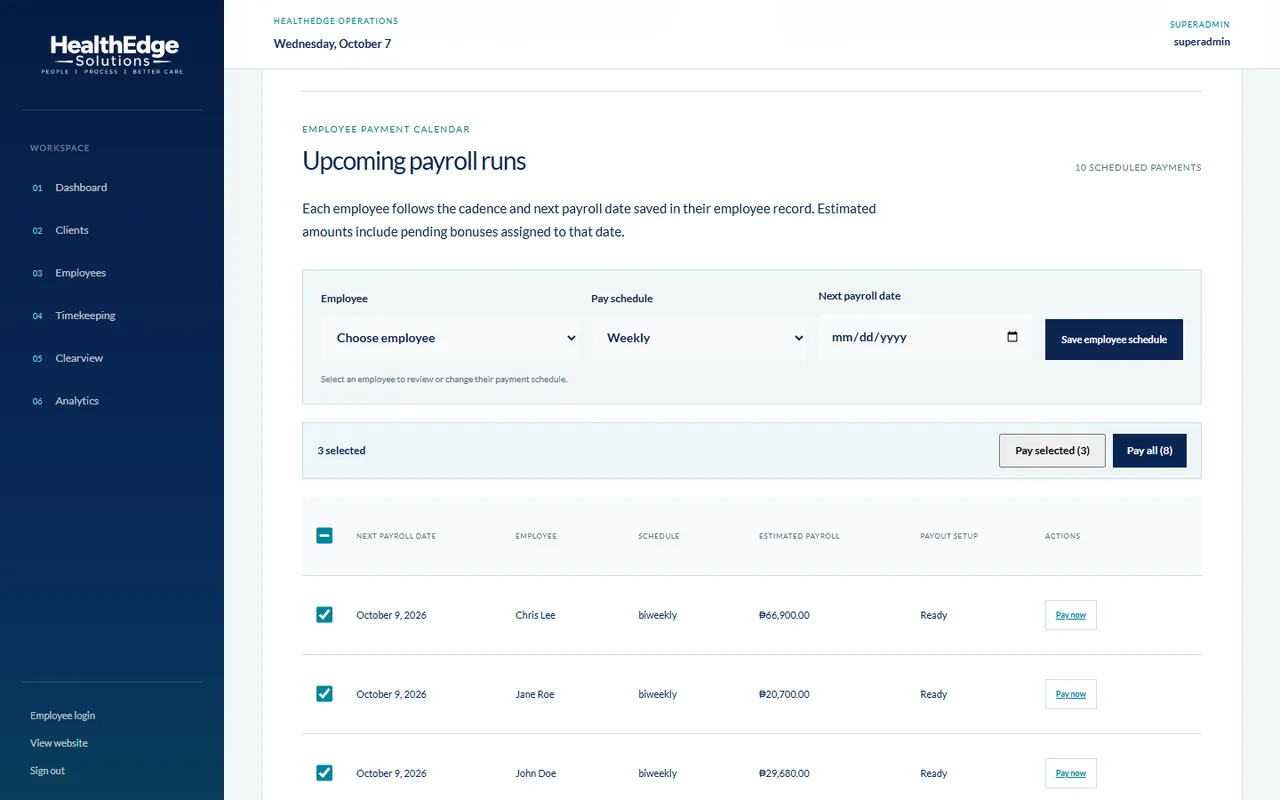Click View website link
The width and height of the screenshot is (1280, 800).
(x=59, y=743)
